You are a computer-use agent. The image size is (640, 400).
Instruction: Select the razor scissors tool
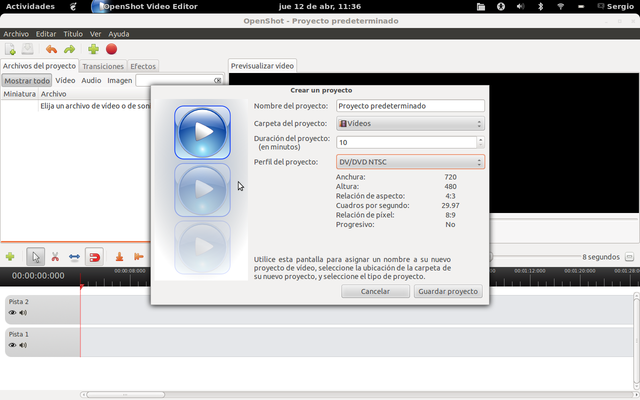[55, 257]
